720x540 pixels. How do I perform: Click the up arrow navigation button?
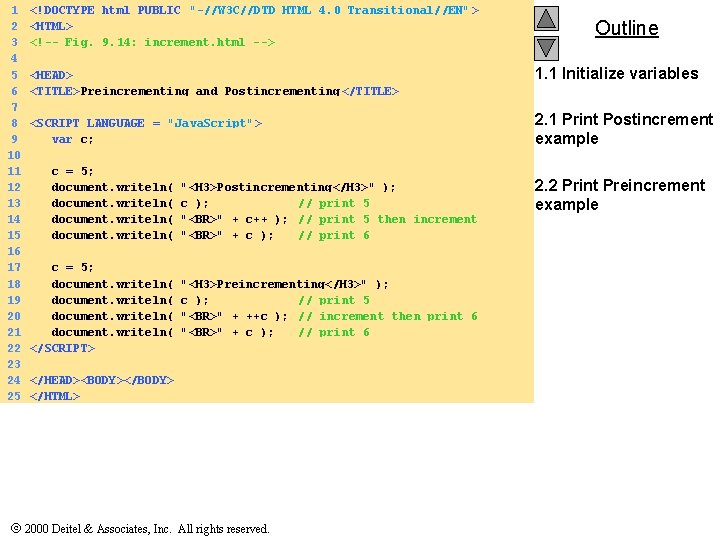(x=546, y=18)
